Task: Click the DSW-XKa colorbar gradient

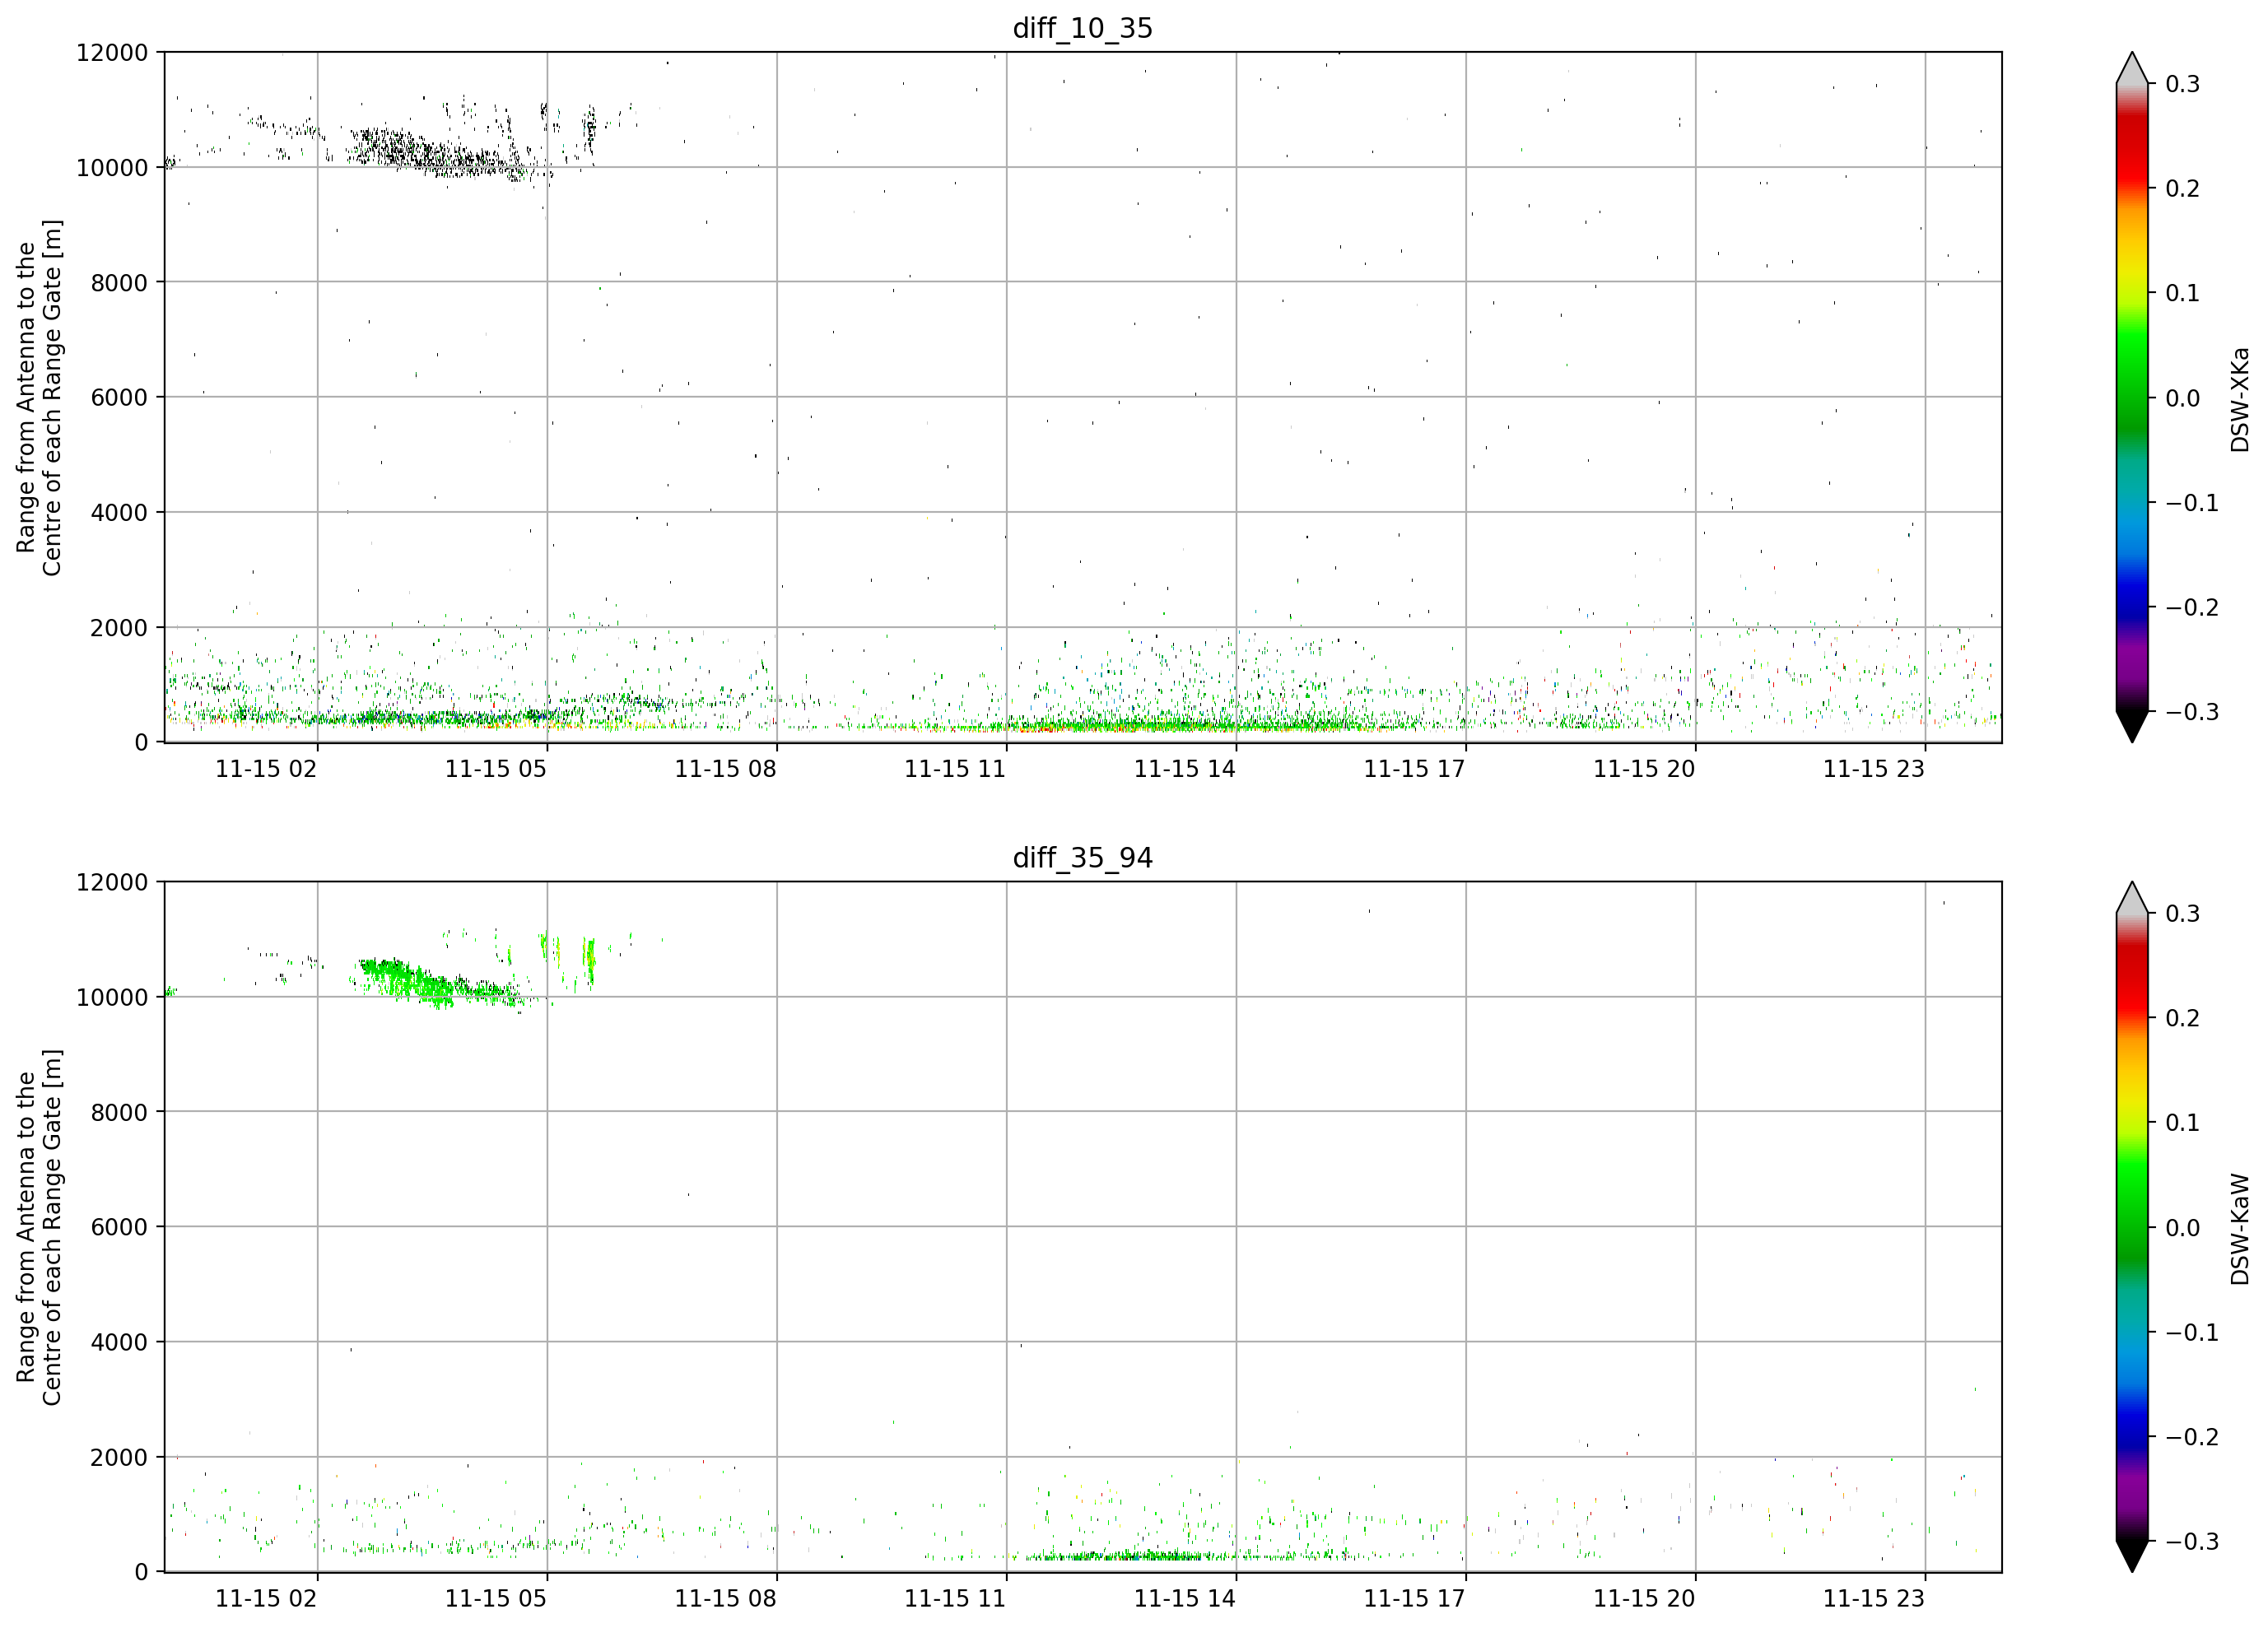Action: pos(2132,397)
